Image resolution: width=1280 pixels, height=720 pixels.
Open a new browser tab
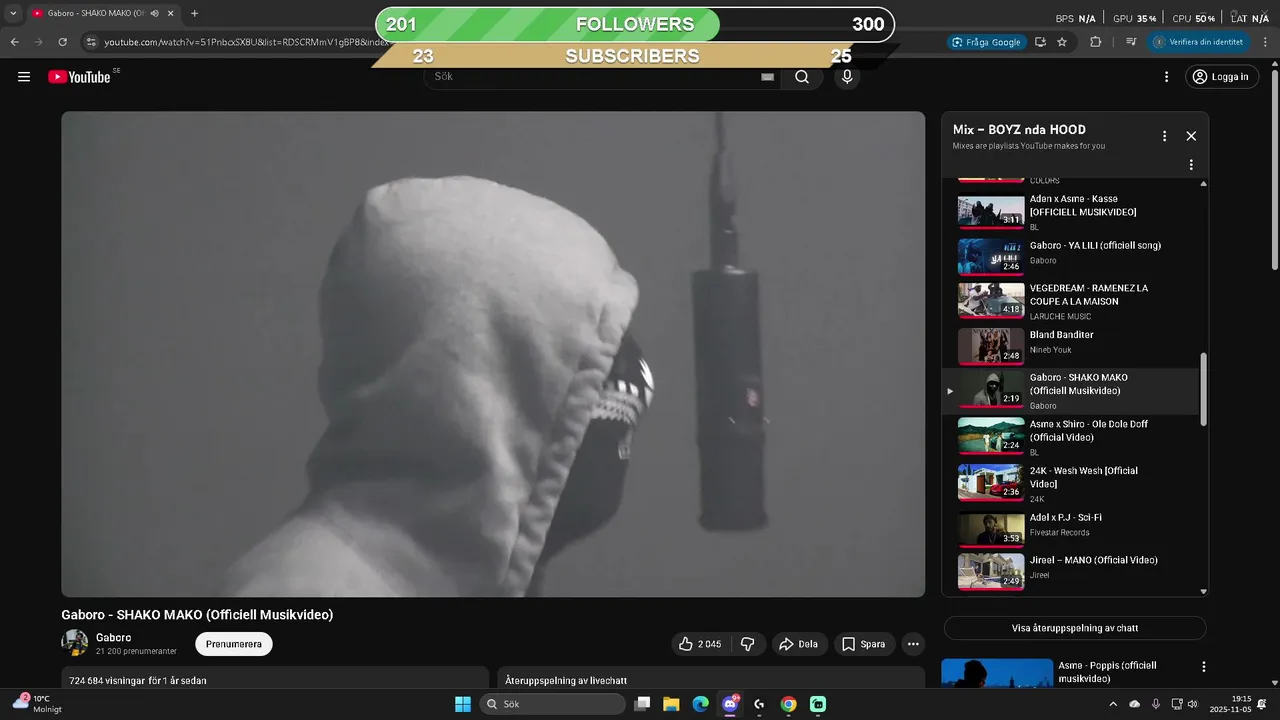[194, 14]
